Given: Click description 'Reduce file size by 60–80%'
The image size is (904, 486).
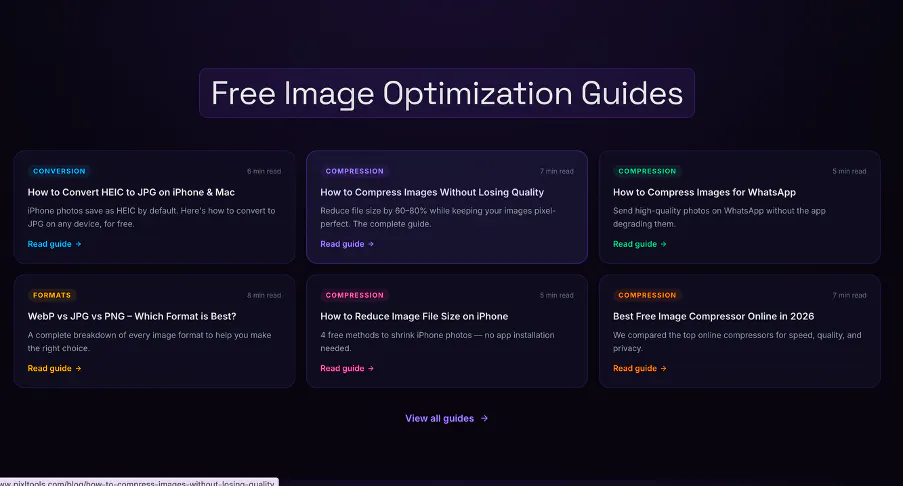Looking at the screenshot, I should click(438, 217).
